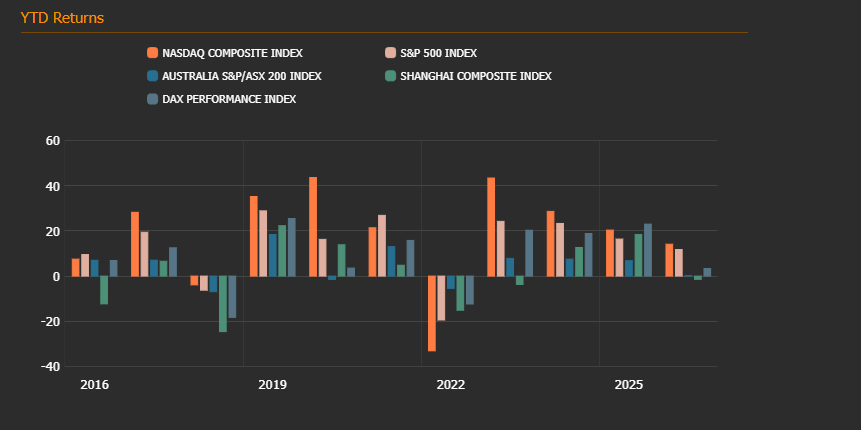Select the orange NASDAQ bar for 2019

click(254, 236)
